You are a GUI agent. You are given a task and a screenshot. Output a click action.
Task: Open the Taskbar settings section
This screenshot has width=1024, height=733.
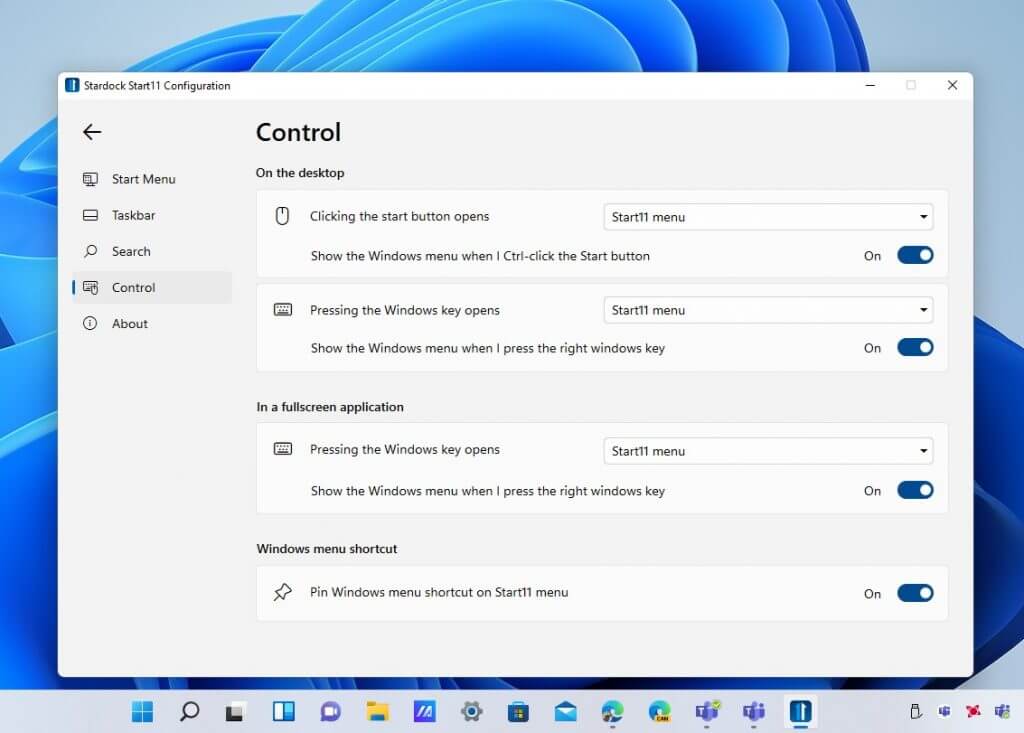(x=152, y=215)
